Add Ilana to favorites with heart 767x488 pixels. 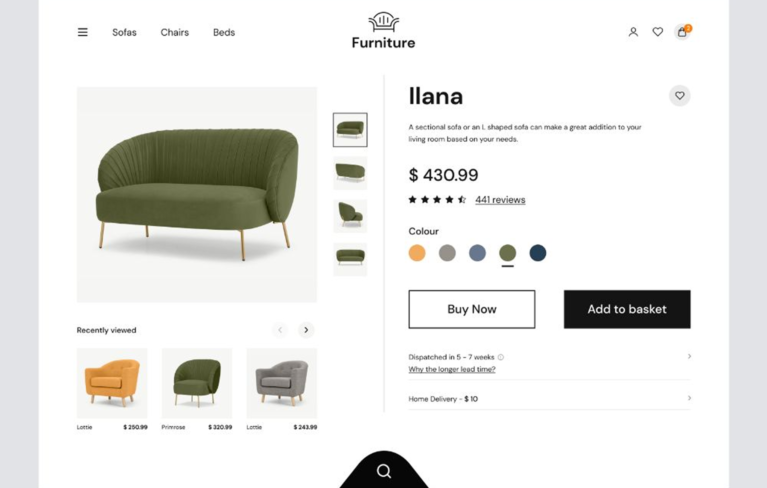coord(679,96)
